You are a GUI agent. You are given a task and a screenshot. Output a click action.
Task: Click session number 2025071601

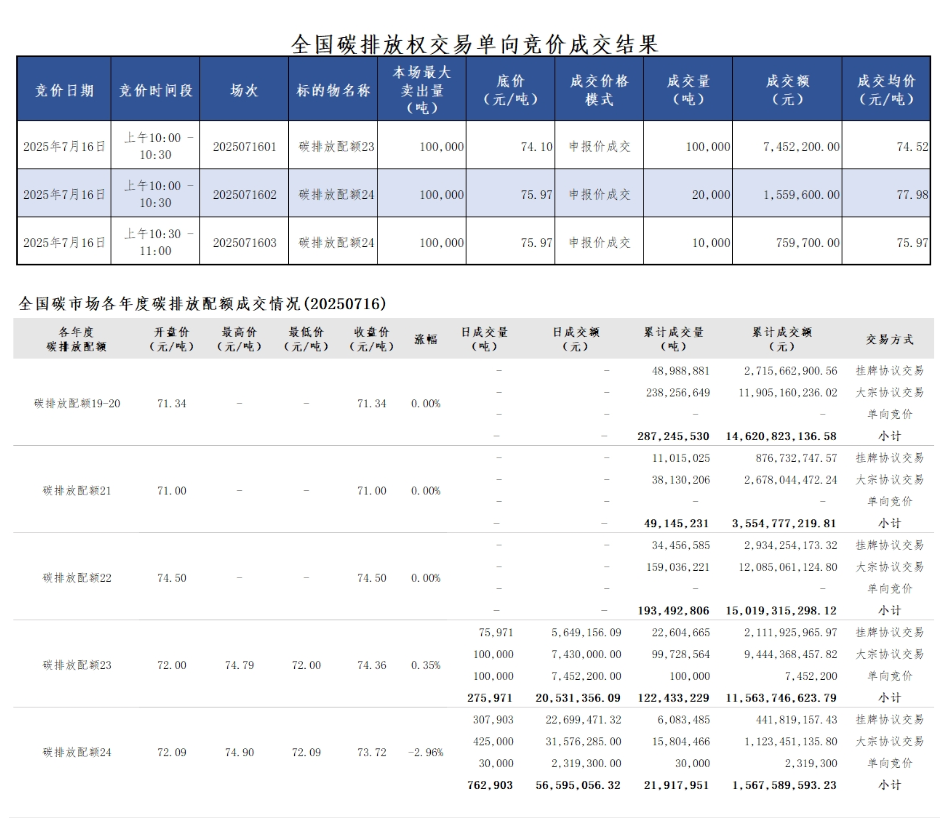pos(244,146)
